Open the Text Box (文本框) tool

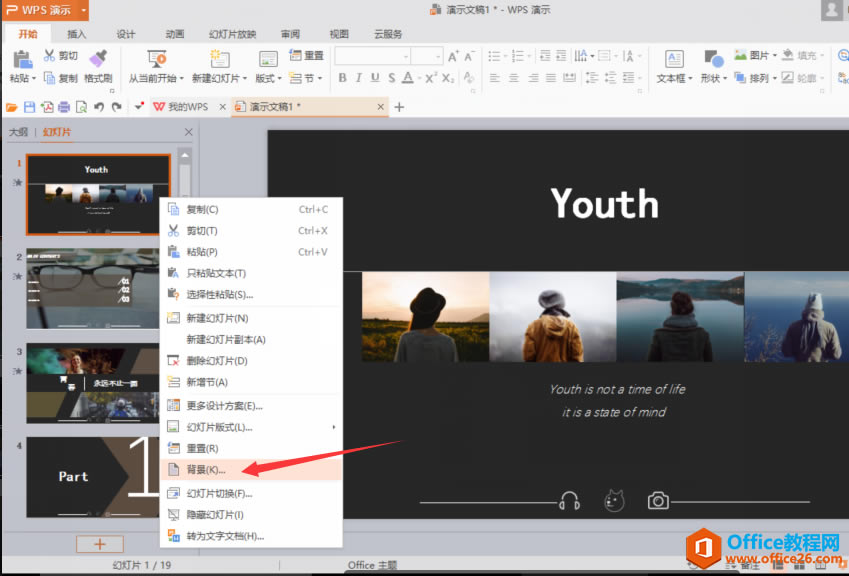click(674, 58)
